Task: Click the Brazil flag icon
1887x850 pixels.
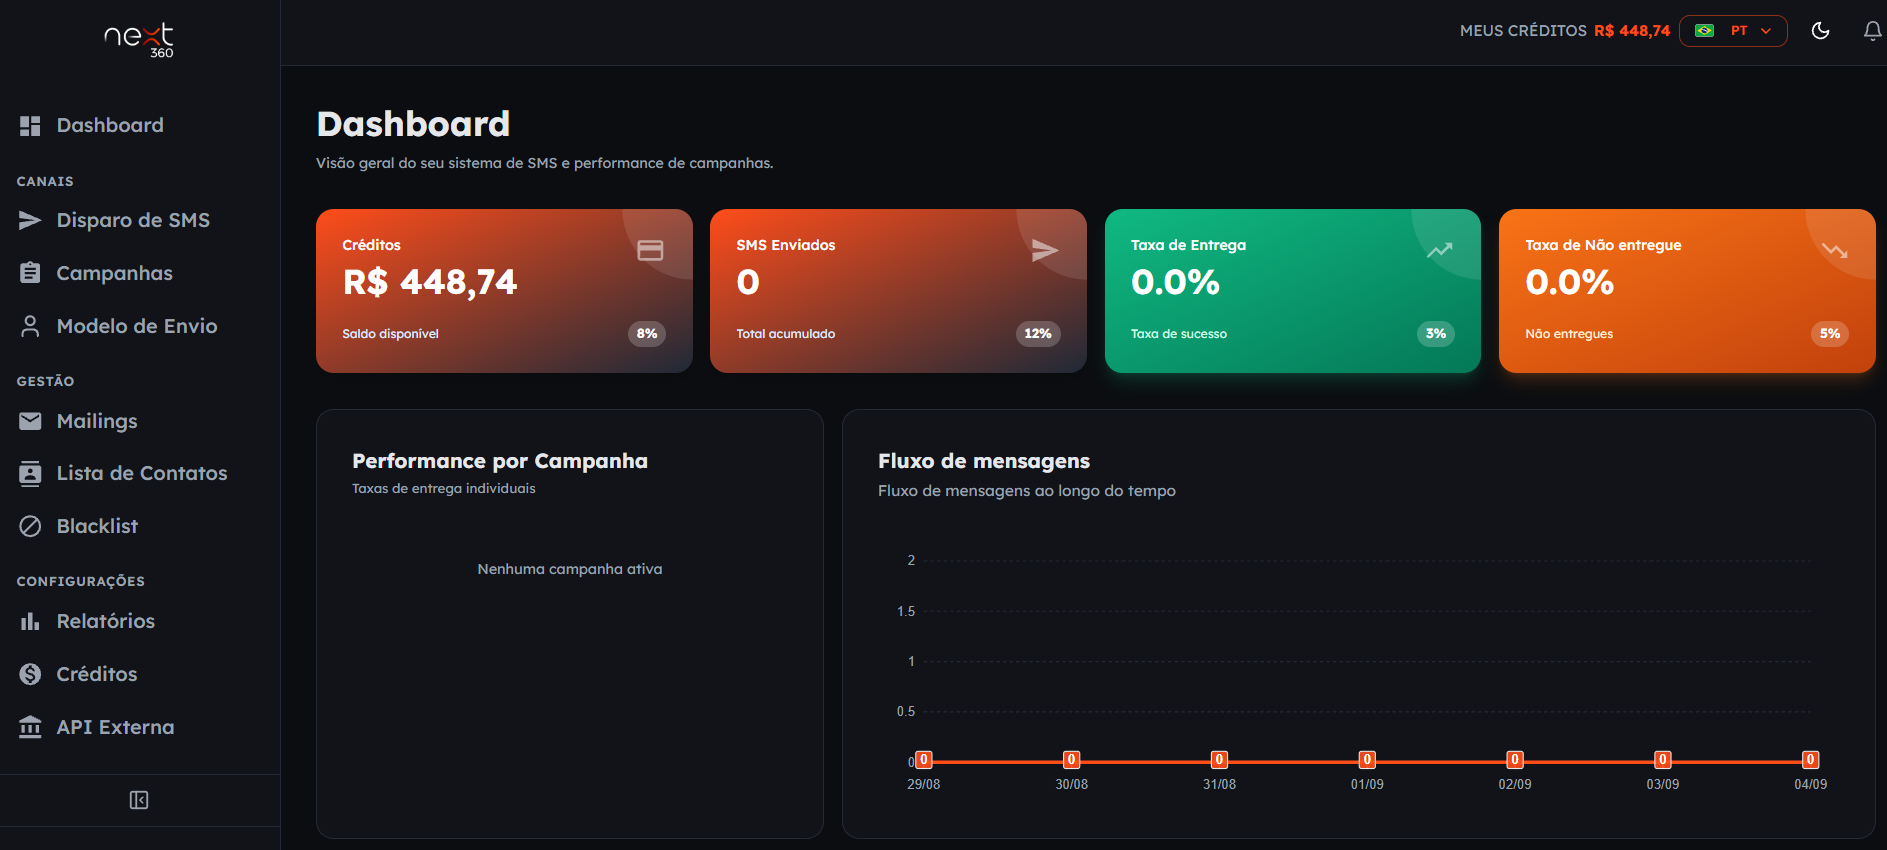Action: tap(1705, 31)
